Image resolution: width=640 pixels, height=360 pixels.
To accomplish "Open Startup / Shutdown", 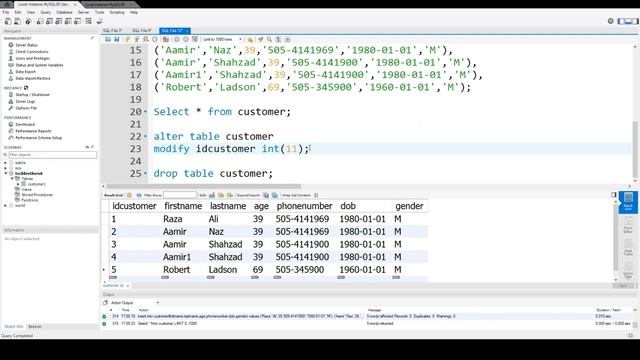I will pos(32,95).
